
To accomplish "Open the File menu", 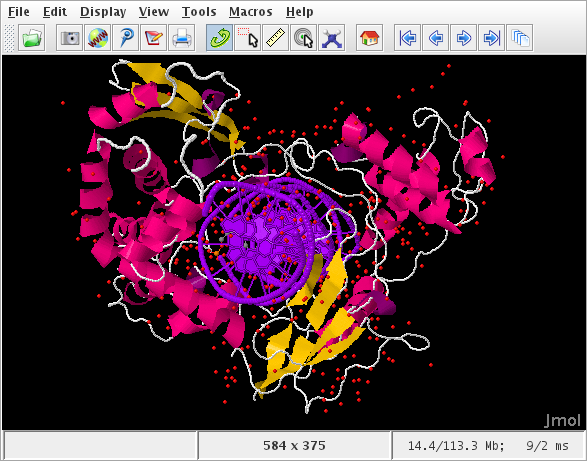I will pos(19,12).
